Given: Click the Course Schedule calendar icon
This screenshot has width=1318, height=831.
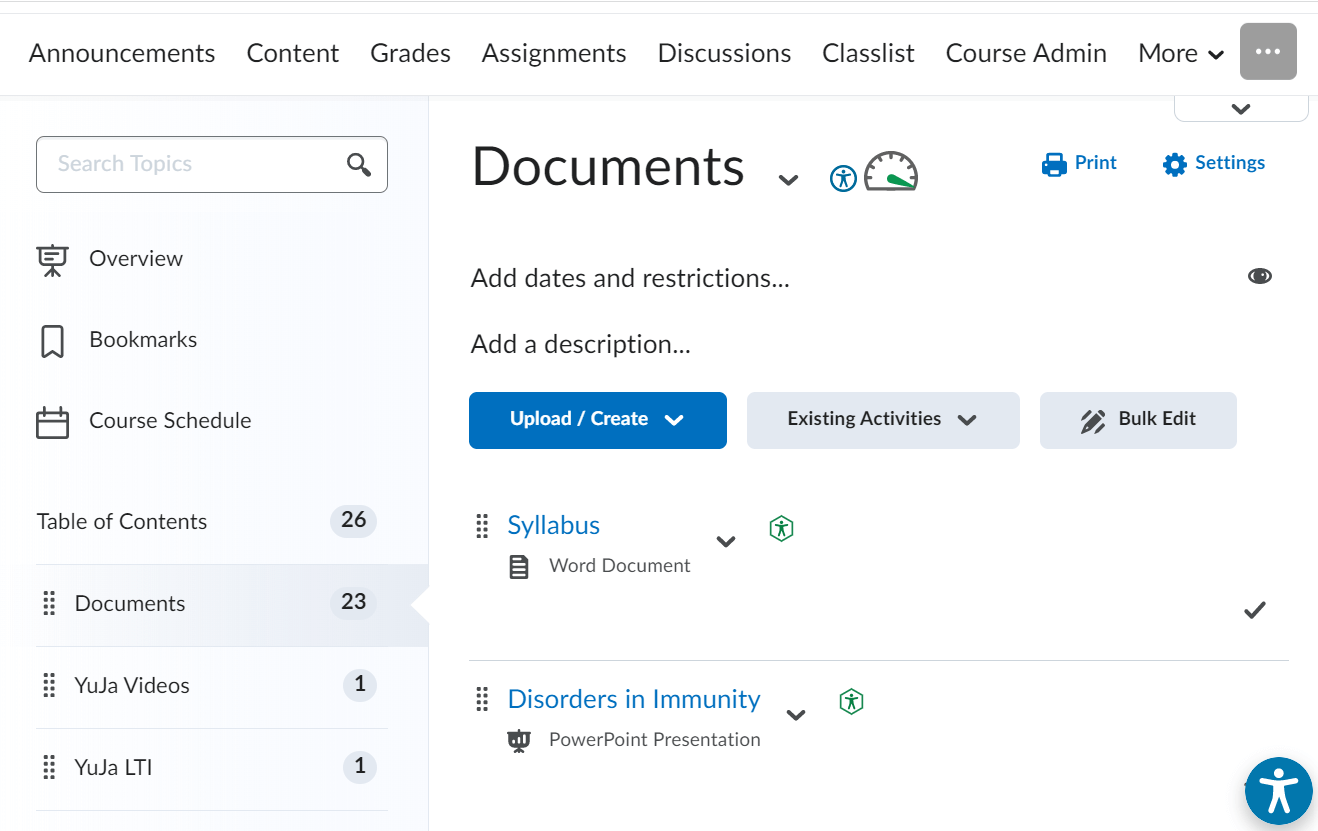Looking at the screenshot, I should [52, 422].
